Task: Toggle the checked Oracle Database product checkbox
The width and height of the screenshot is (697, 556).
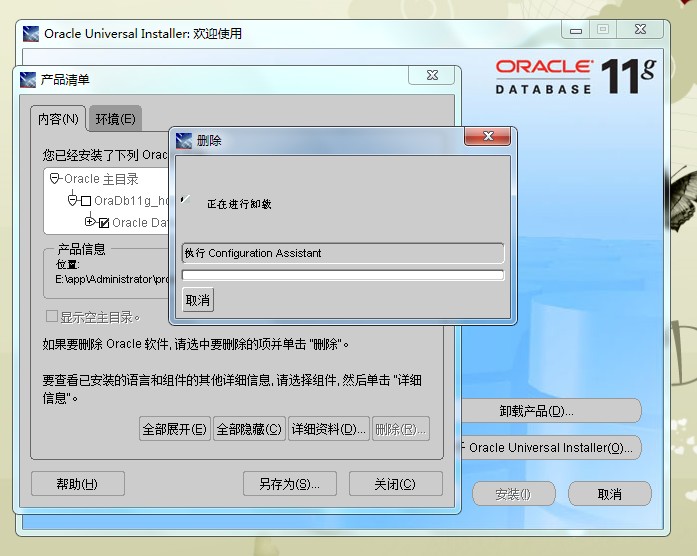Action: coord(104,223)
